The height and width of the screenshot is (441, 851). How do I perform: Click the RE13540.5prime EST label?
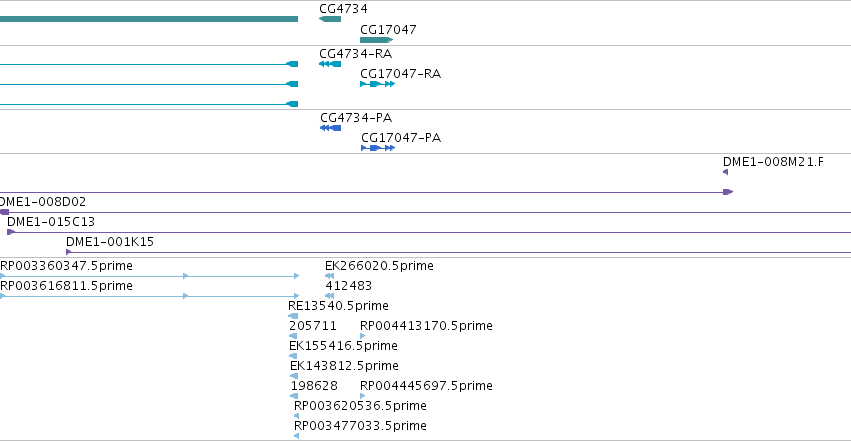click(338, 306)
